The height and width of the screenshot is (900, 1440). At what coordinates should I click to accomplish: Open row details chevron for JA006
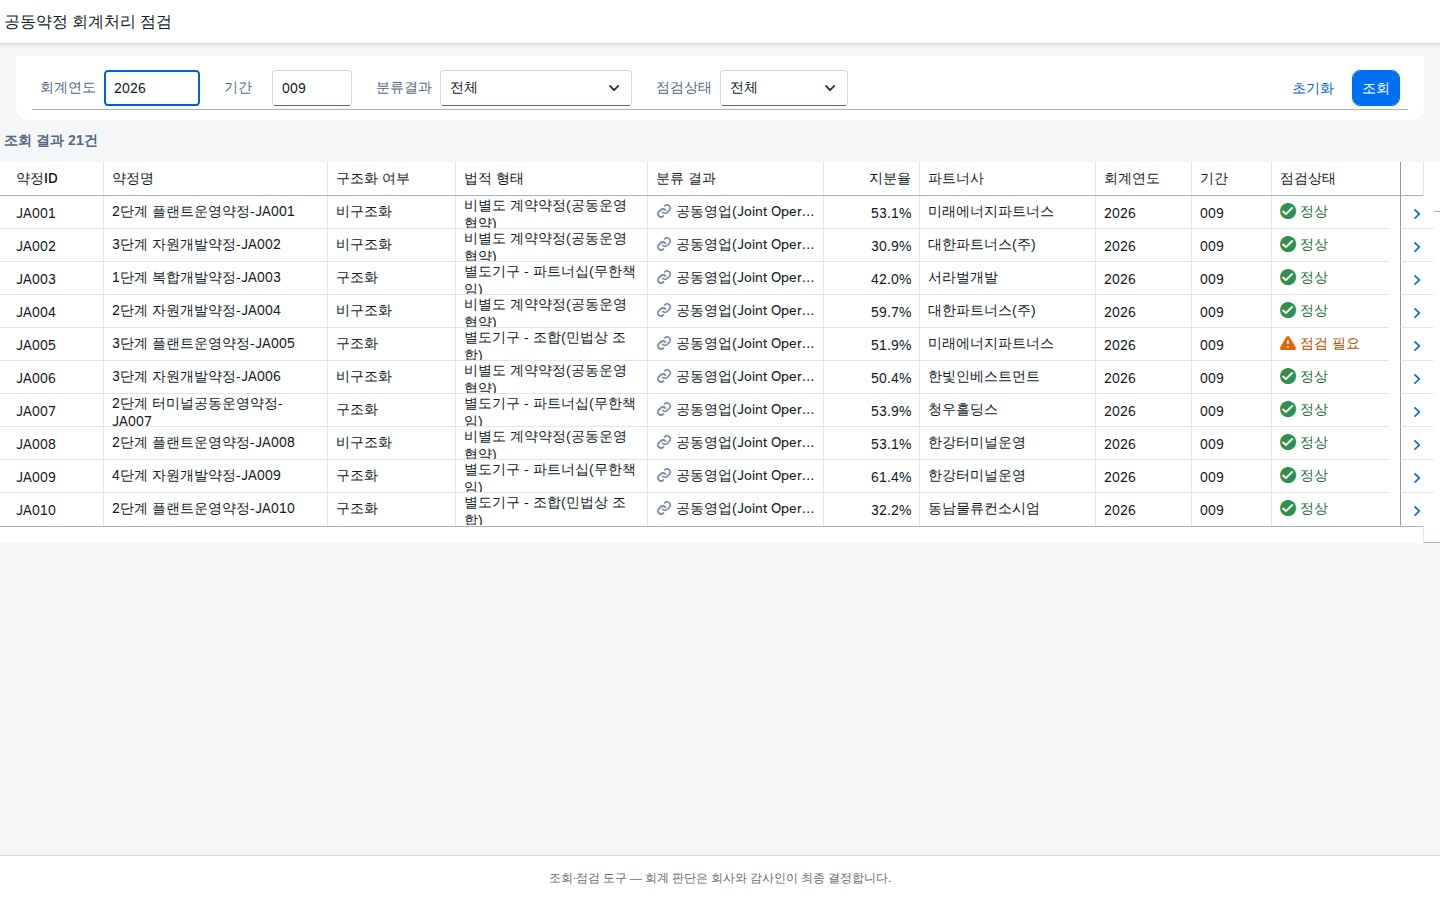click(x=1416, y=378)
